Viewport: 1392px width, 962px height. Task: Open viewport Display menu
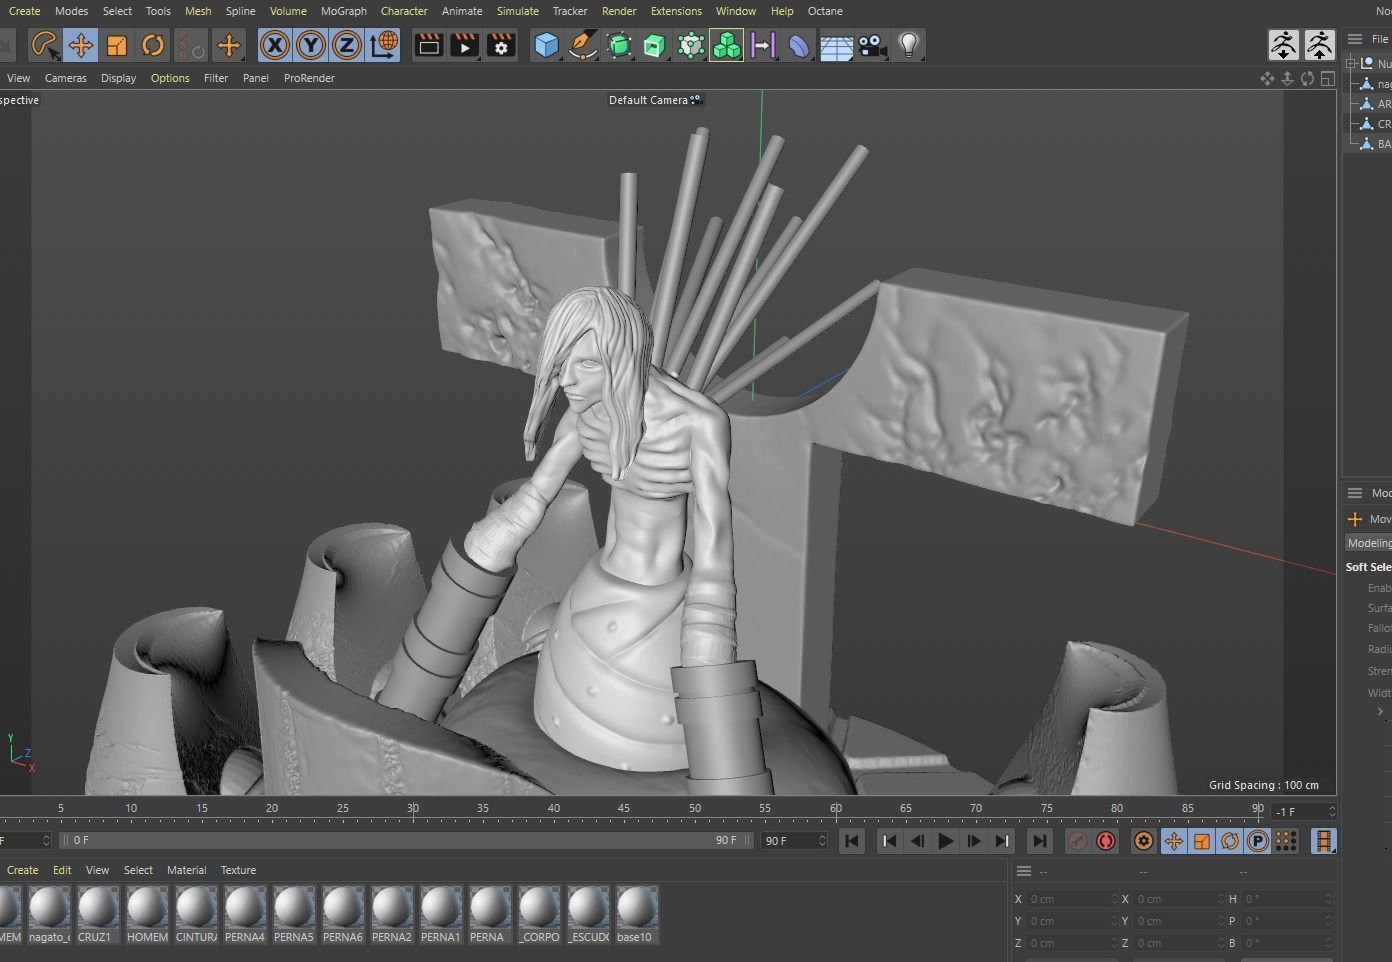pos(118,78)
